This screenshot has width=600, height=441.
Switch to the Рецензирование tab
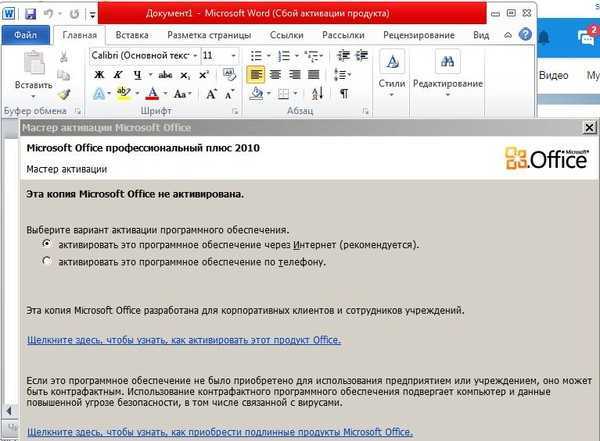pos(419,35)
